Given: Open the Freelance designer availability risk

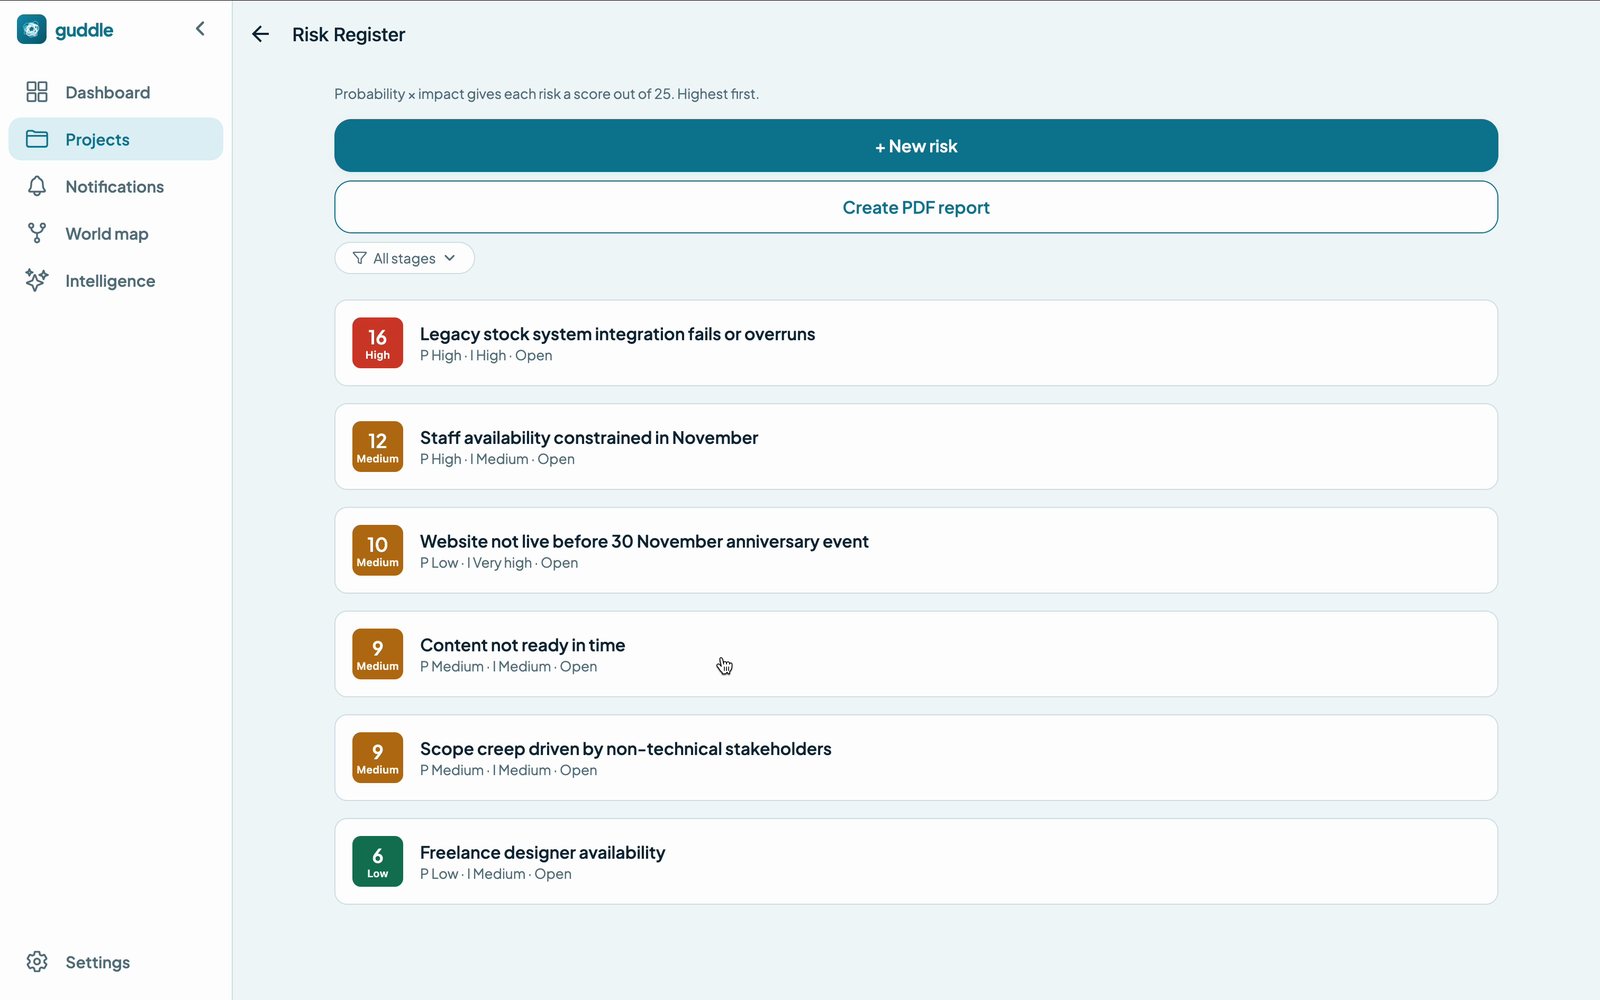Looking at the screenshot, I should (x=916, y=862).
